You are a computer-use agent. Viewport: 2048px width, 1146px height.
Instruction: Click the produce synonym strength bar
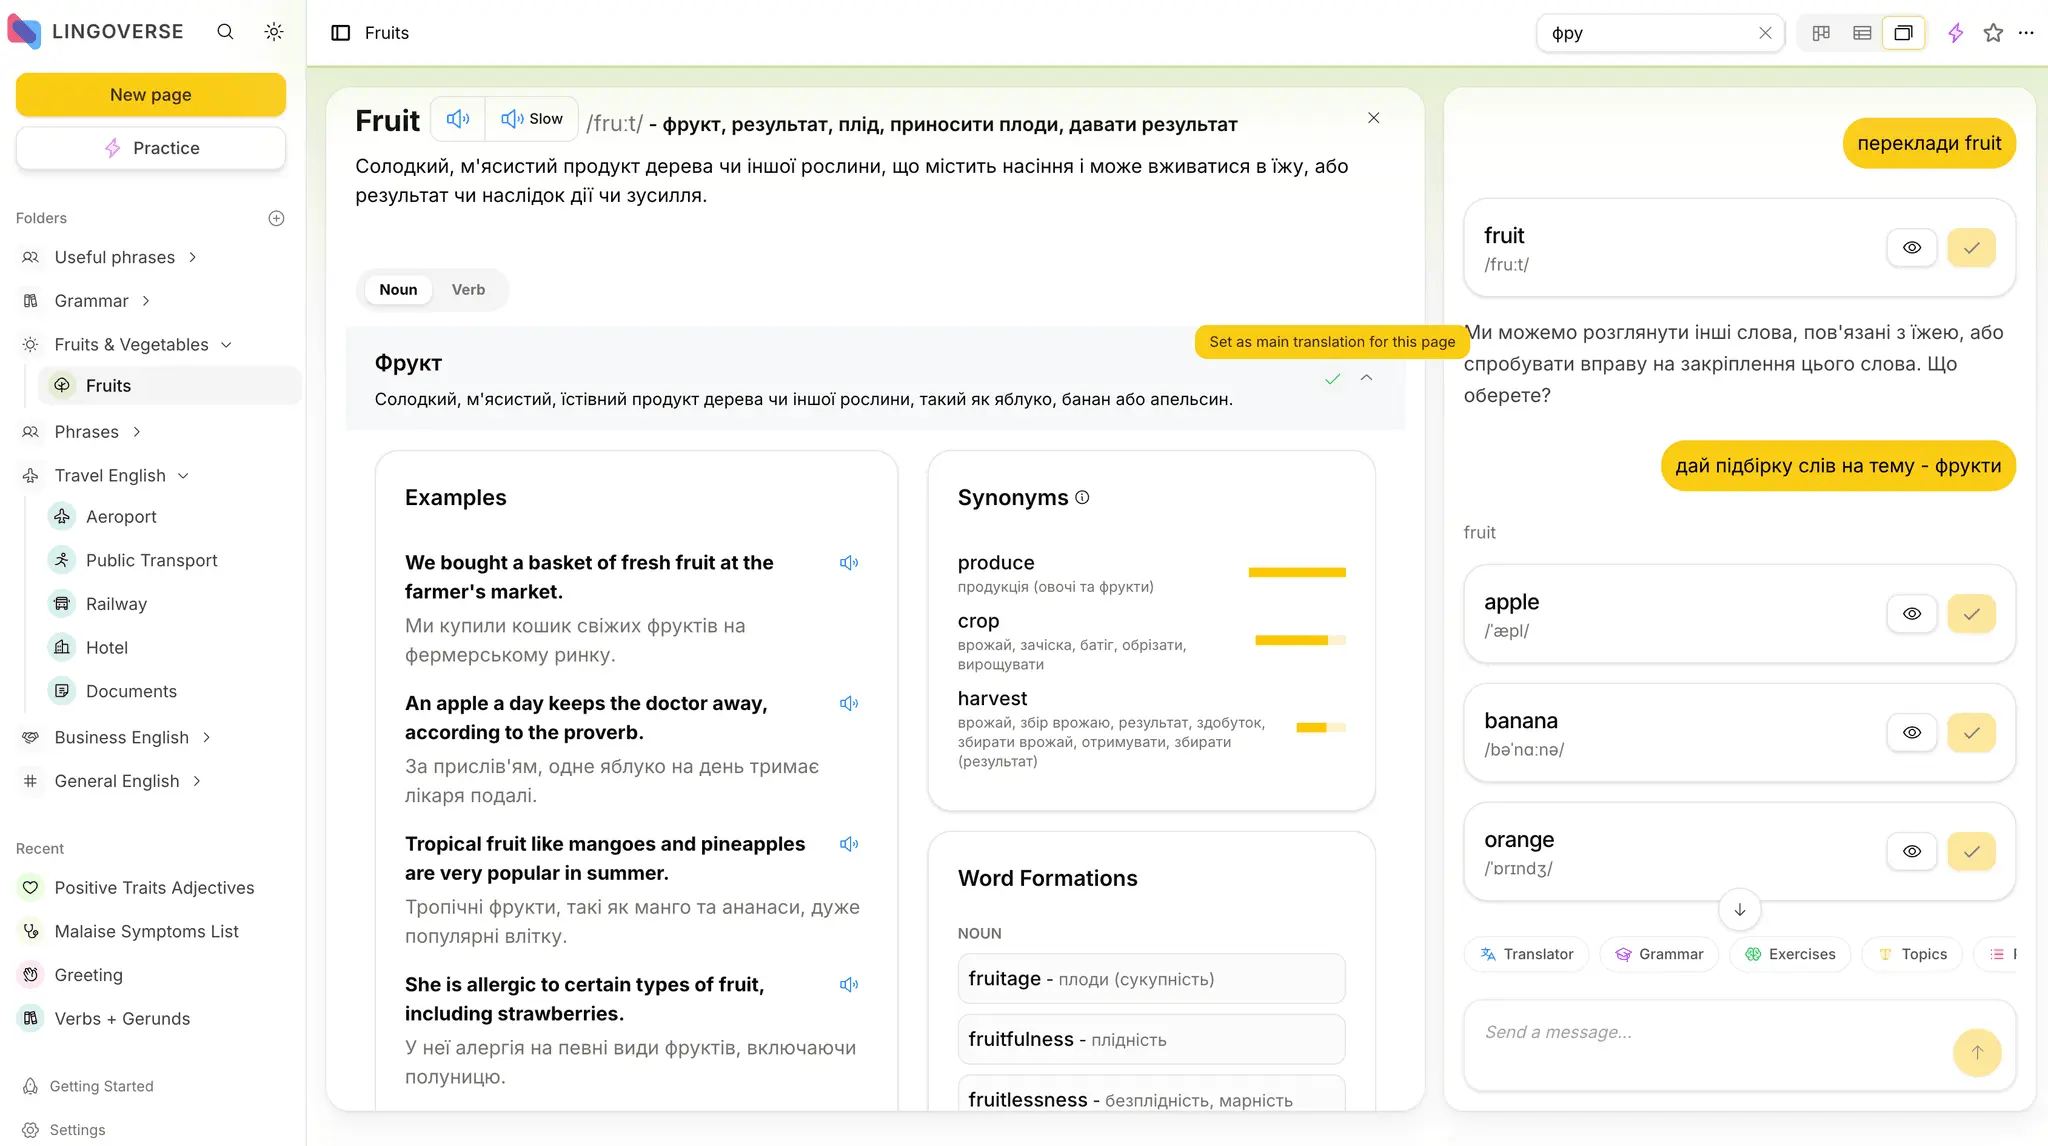pos(1297,573)
